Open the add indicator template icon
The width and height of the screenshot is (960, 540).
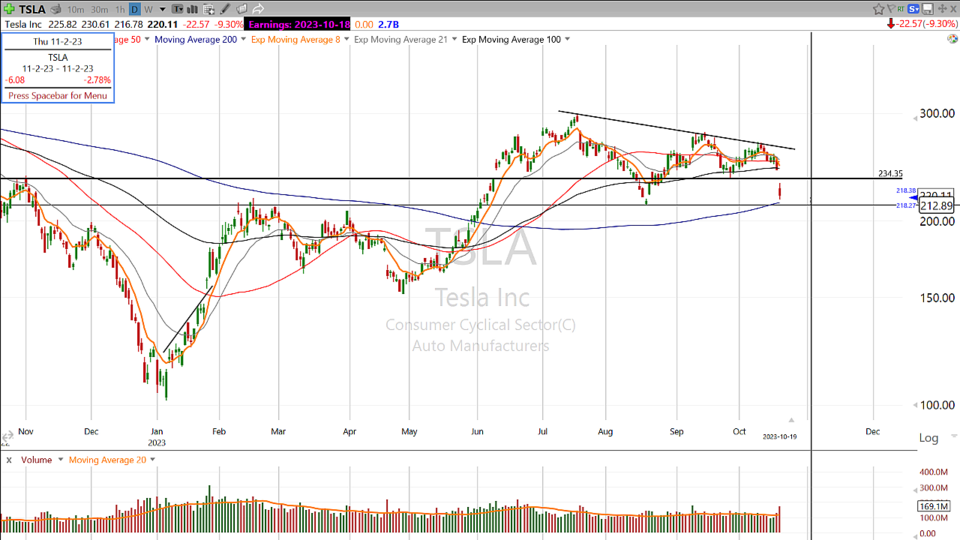point(209,9)
